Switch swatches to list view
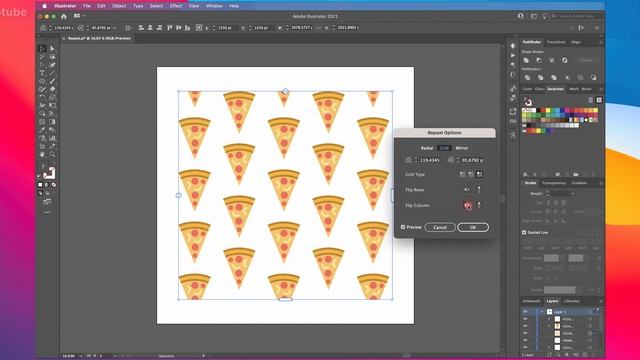640x360 pixels. 591,100
